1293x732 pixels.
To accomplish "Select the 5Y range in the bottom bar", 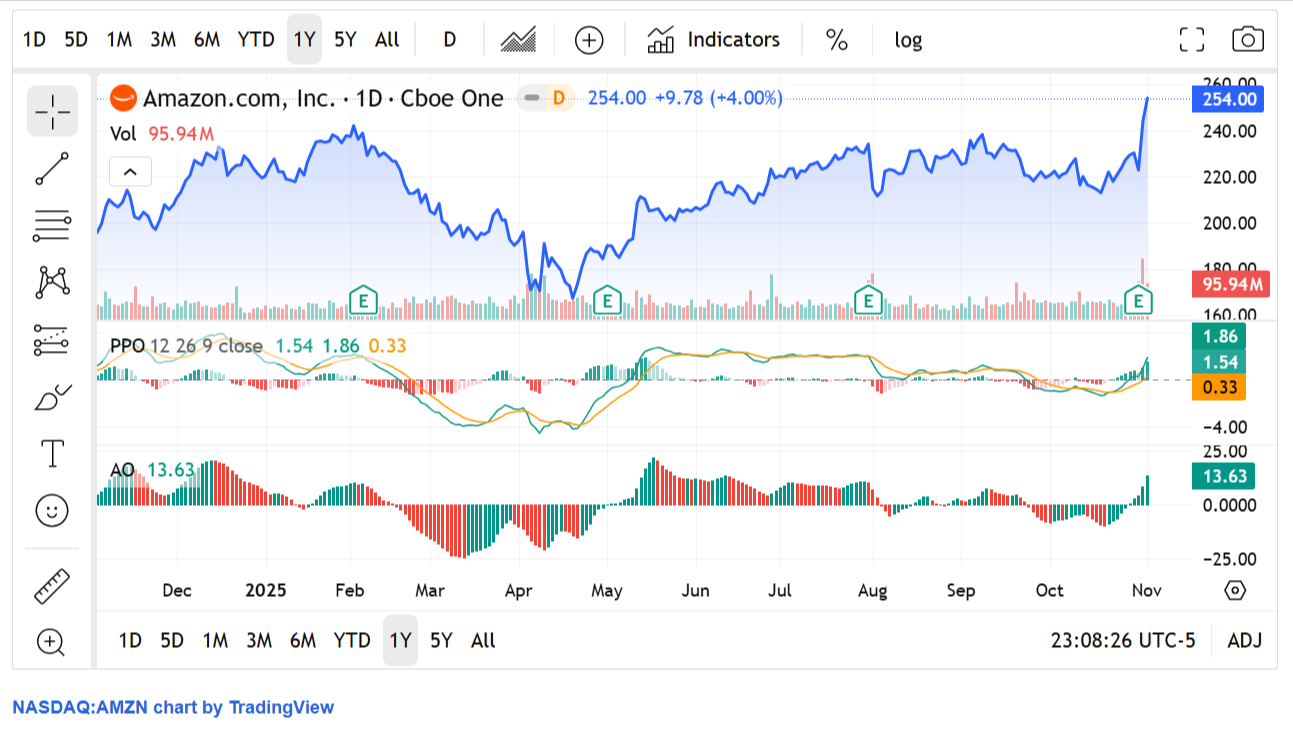I will 441,641.
